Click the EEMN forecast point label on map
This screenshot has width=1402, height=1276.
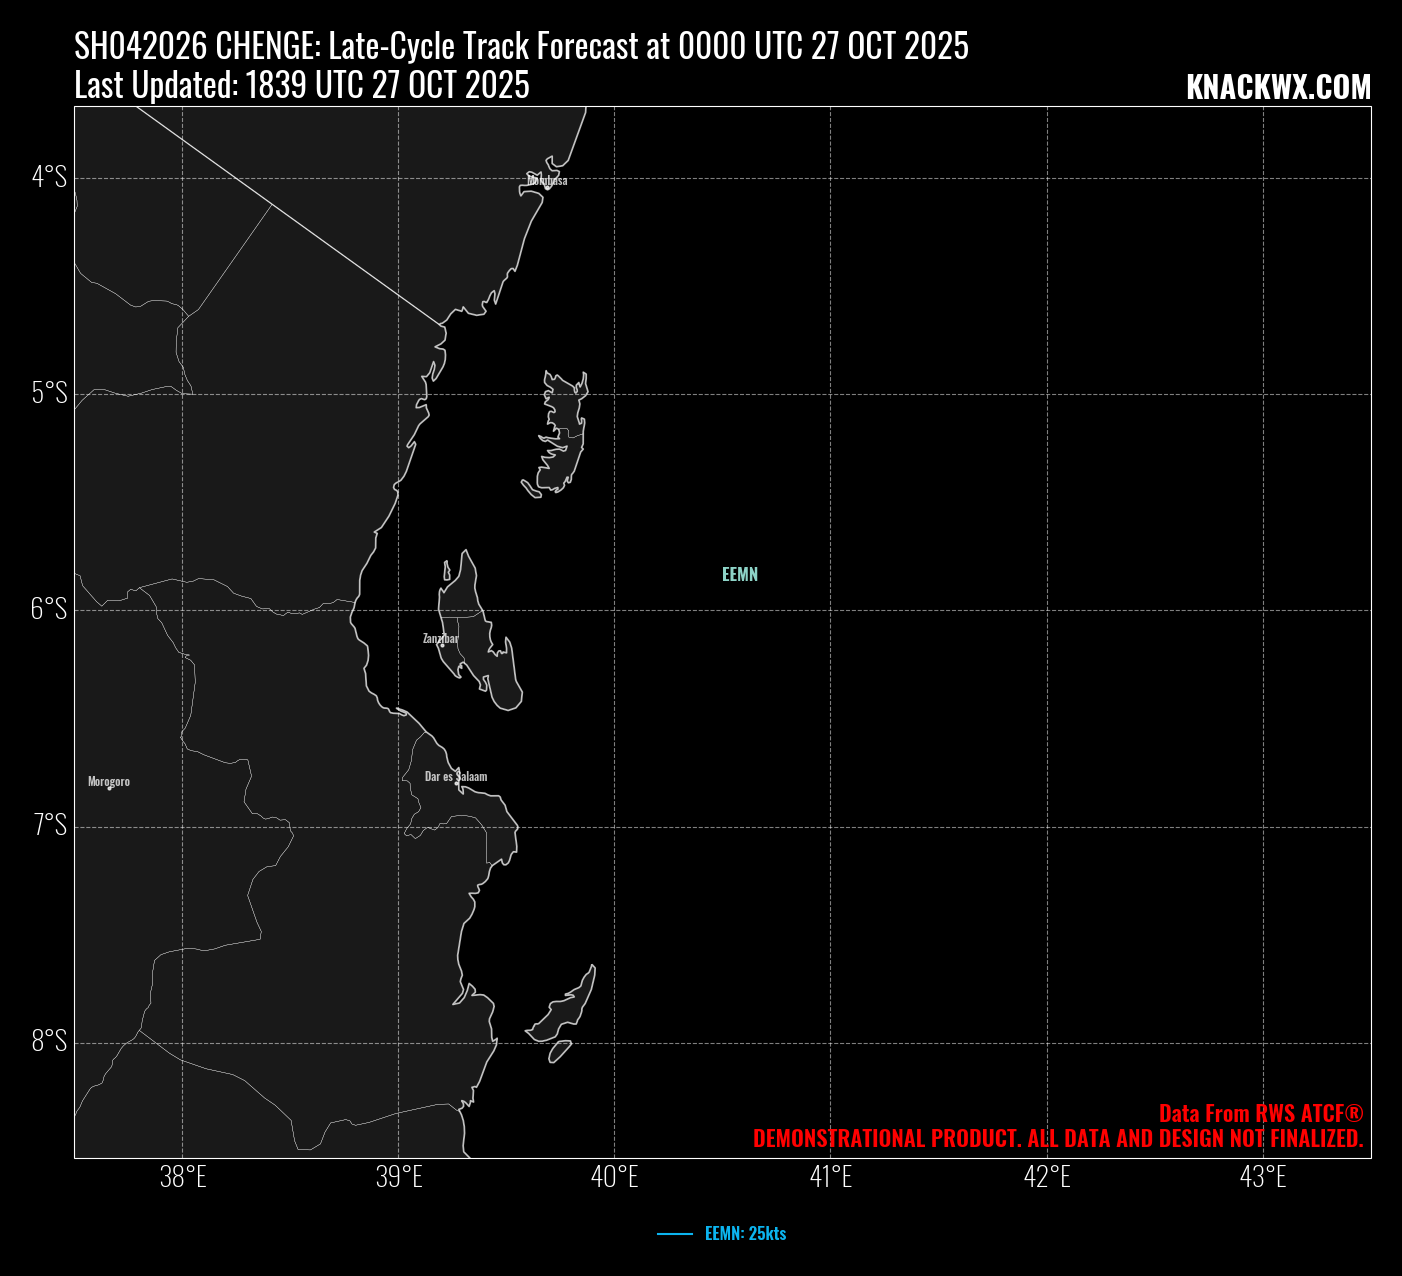point(740,575)
